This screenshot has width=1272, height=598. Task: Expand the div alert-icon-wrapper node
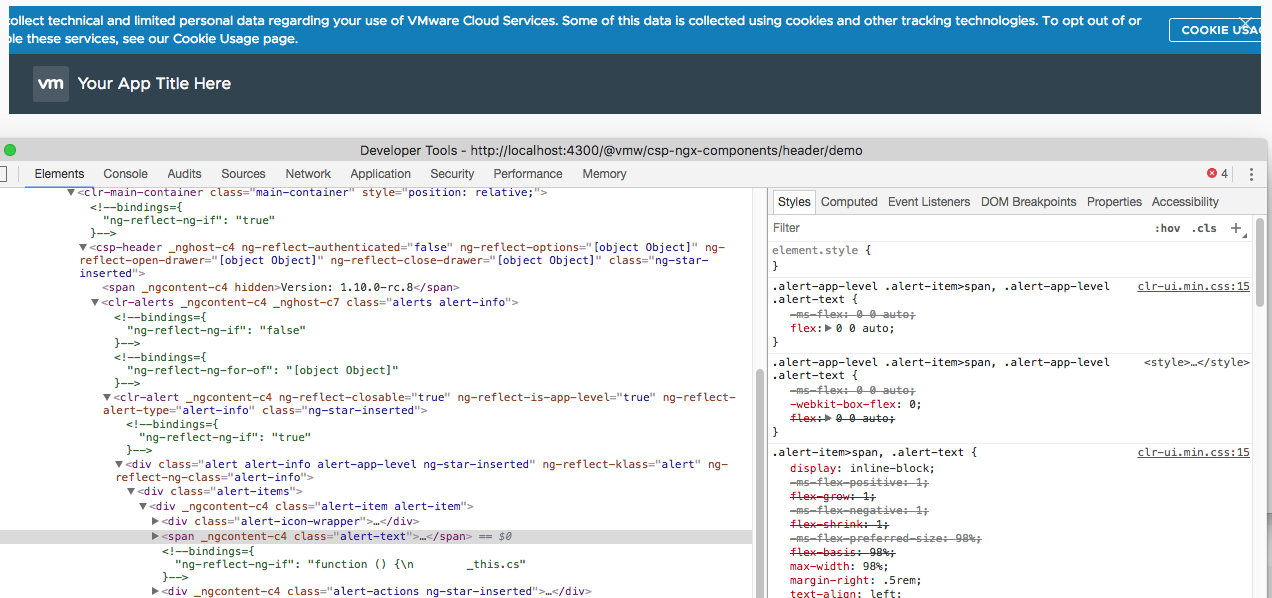point(155,521)
